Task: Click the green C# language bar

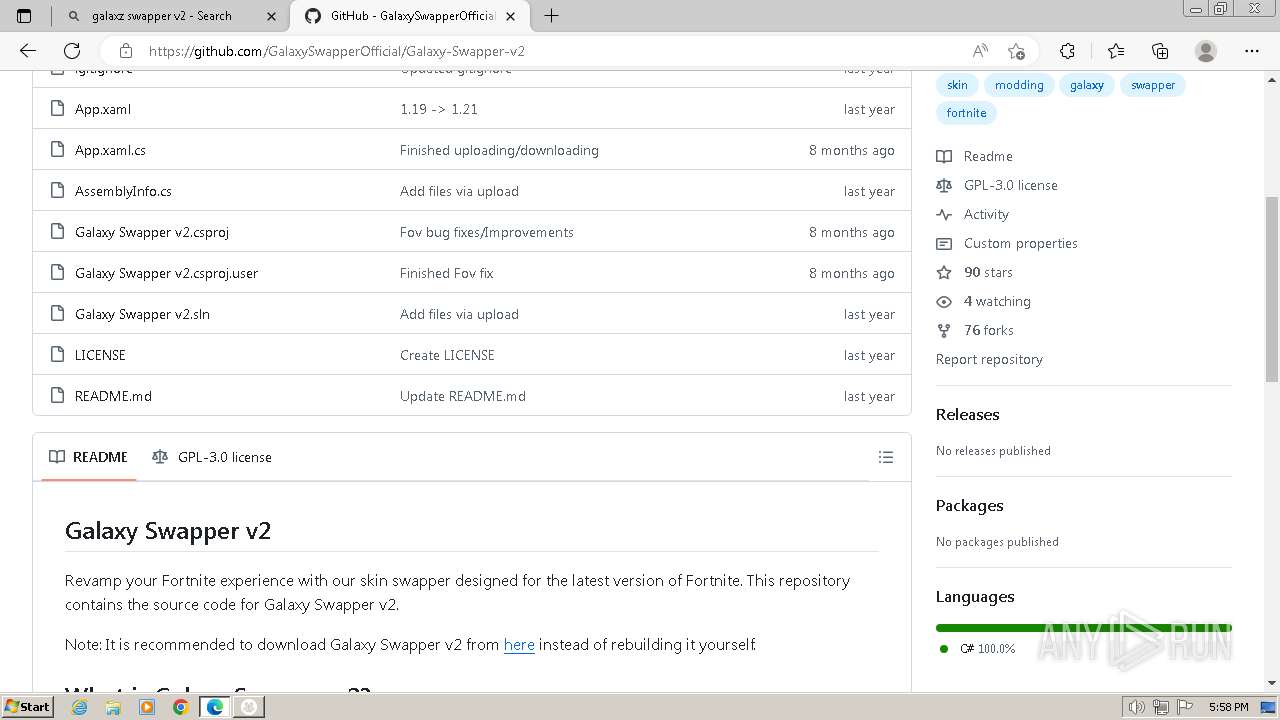Action: point(1084,627)
